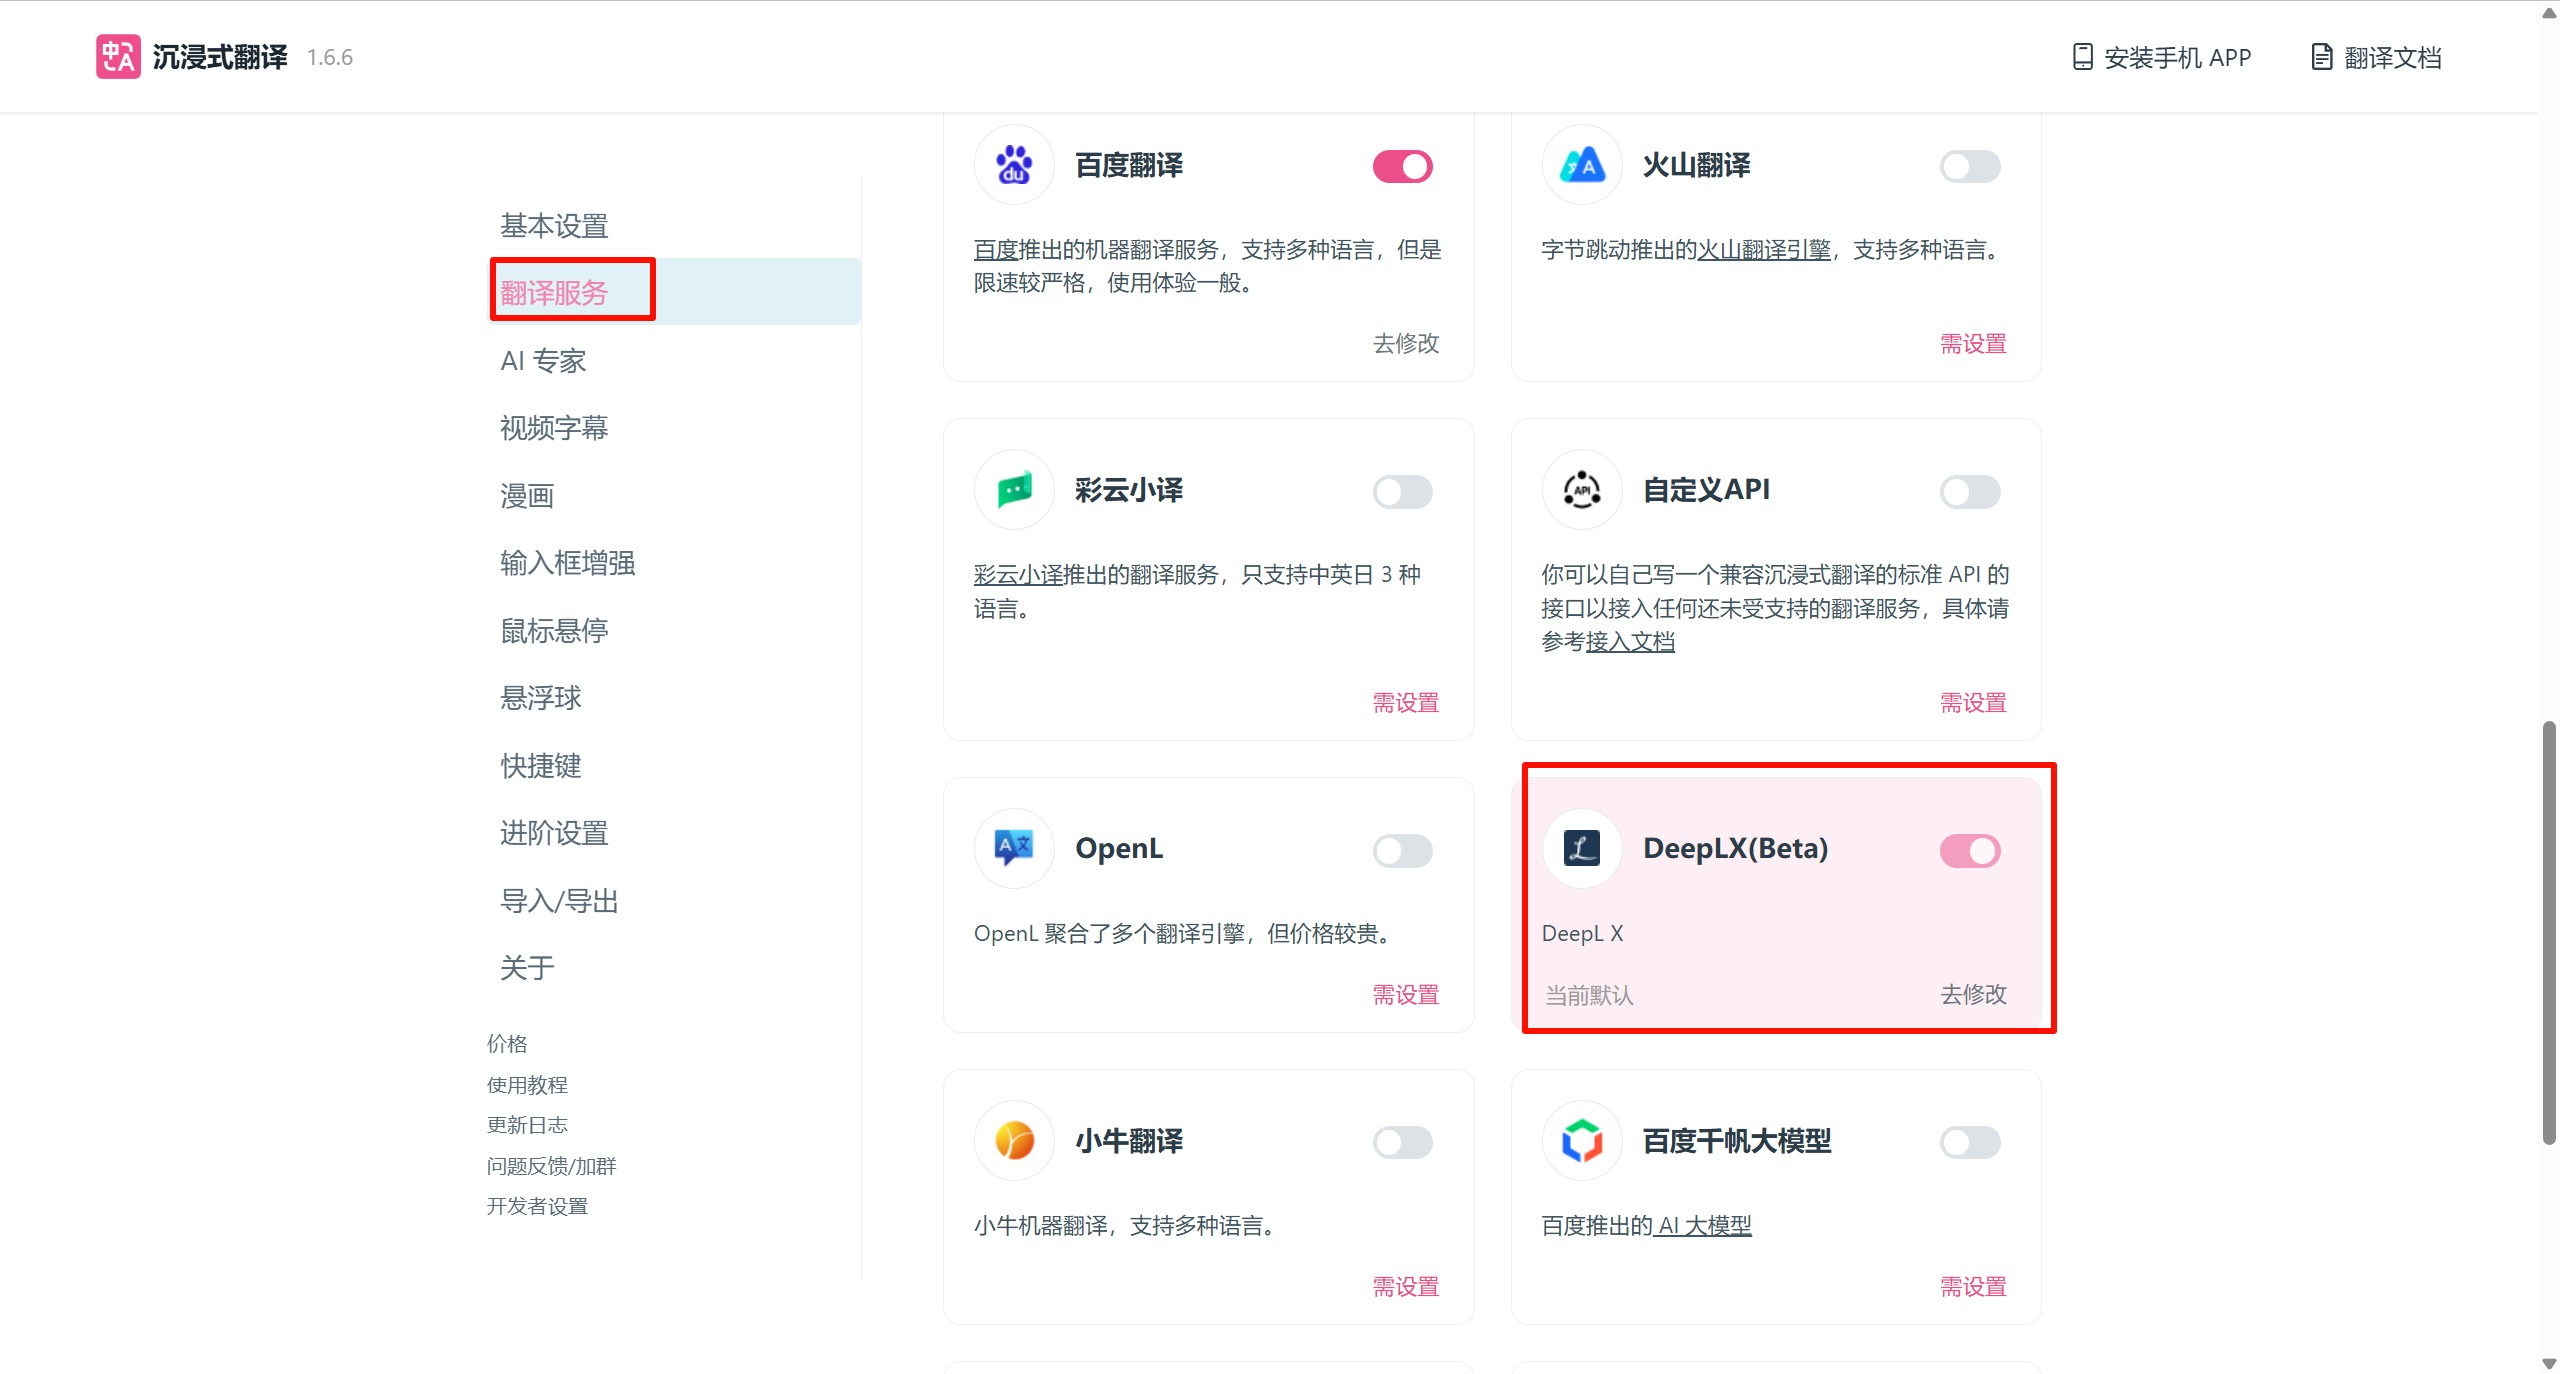This screenshot has width=2560, height=1374.
Task: Turn on the 自定义API toggle
Action: [1970, 492]
